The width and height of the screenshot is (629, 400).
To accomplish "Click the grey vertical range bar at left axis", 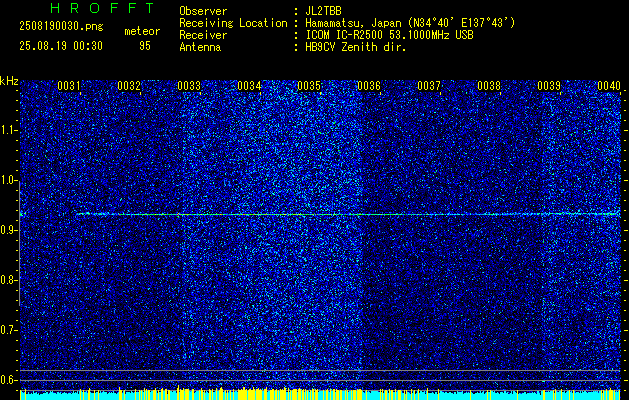I will pyautogui.click(x=19, y=243).
